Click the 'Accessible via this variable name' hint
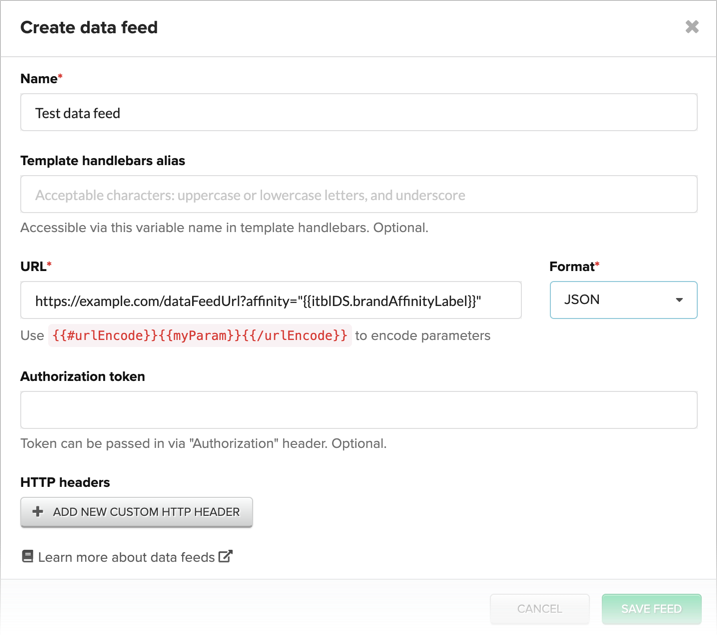The height and width of the screenshot is (636, 717). (225, 228)
